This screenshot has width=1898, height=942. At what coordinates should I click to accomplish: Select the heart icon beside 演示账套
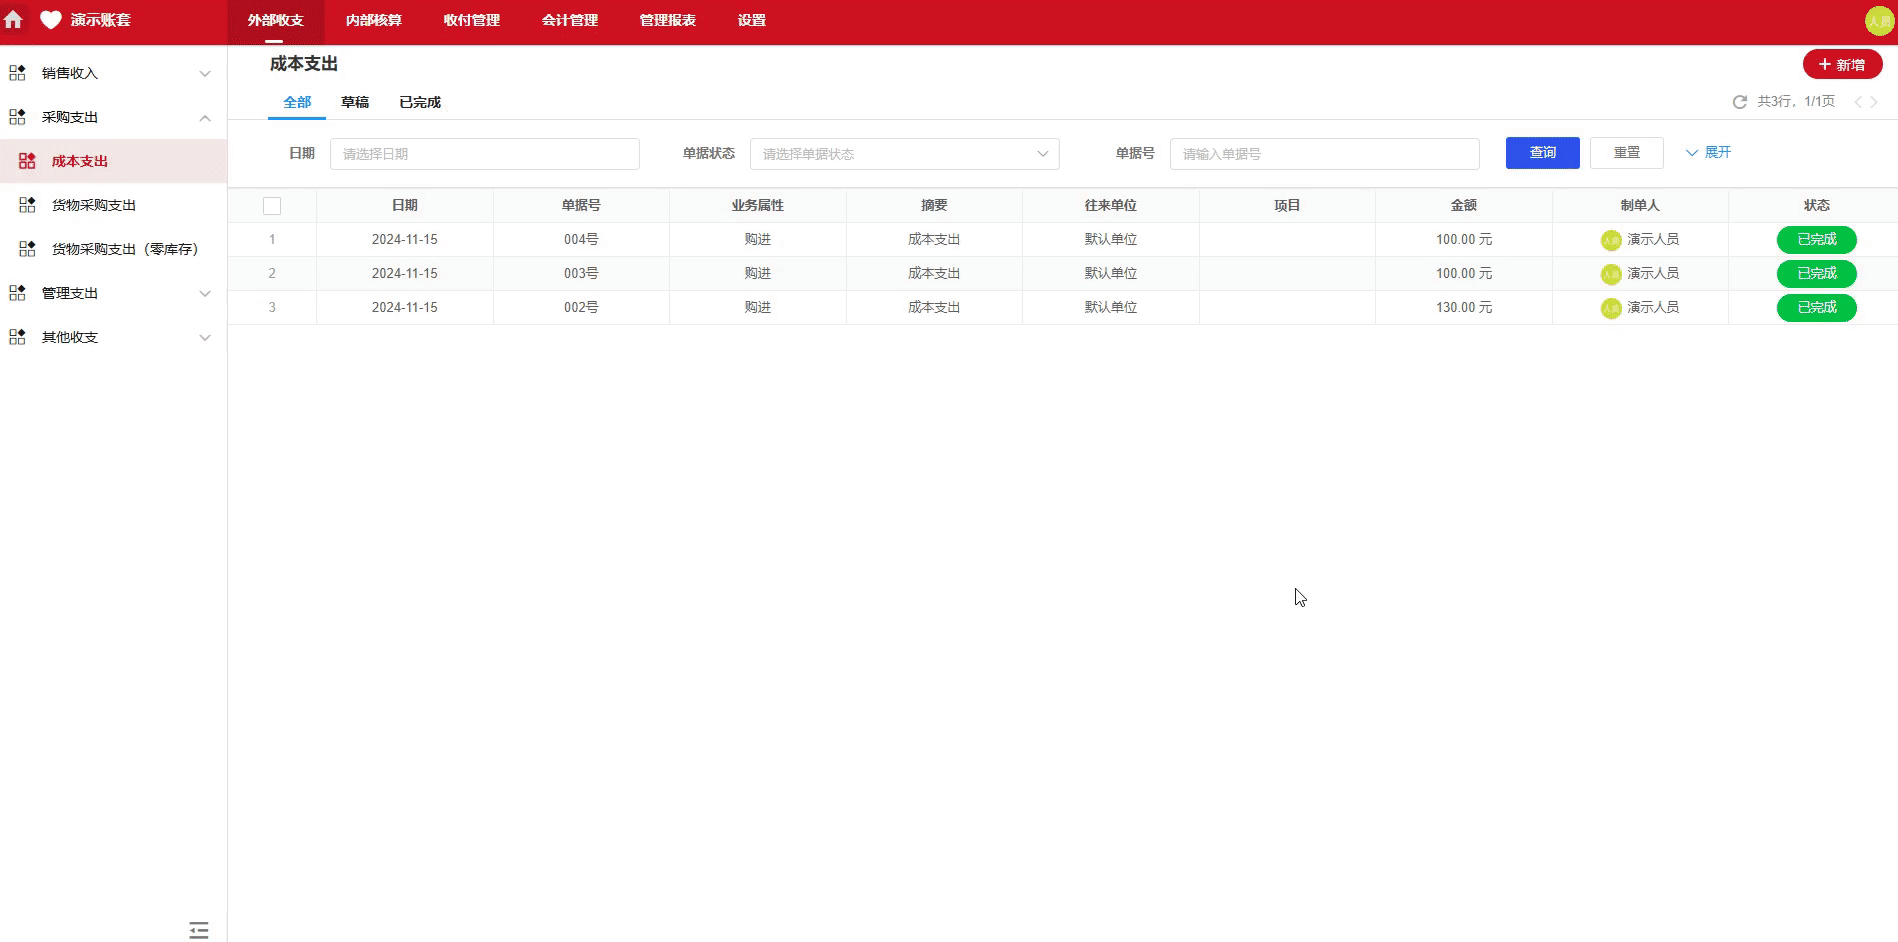tap(50, 19)
